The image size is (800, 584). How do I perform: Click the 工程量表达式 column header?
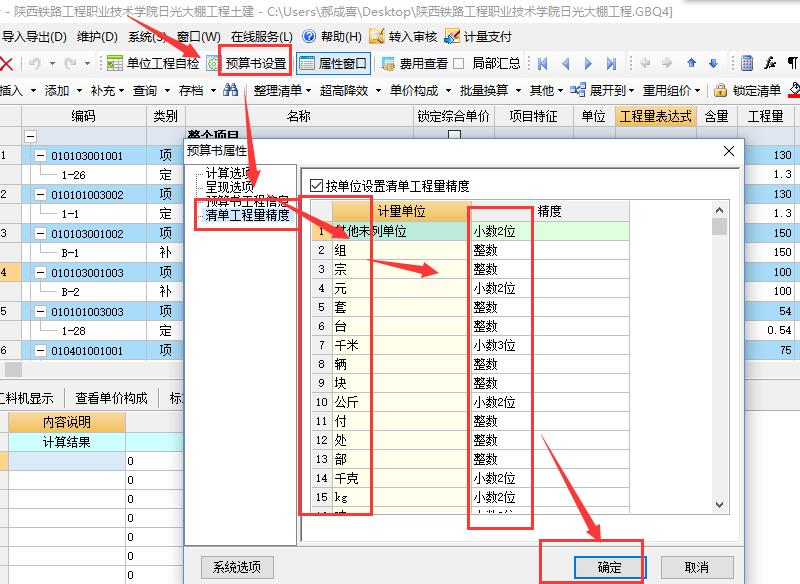pos(656,116)
